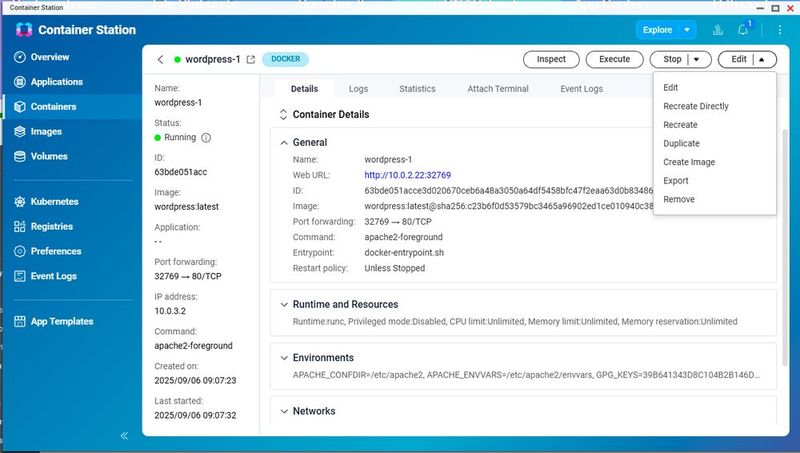Expand the Environments section
The image size is (800, 453).
284,358
